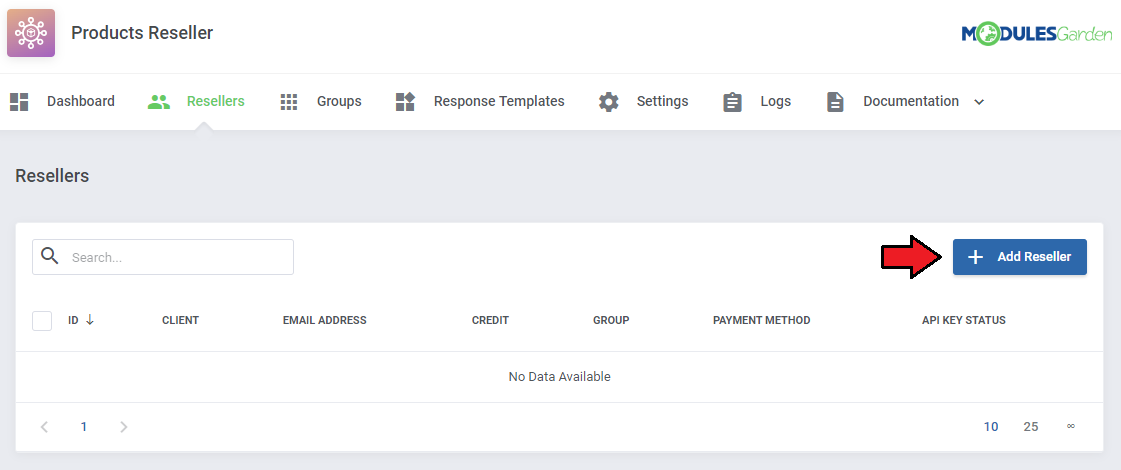Viewport: 1121px width, 470px height.
Task: Toggle the select-all checkbox in table header
Action: coord(42,320)
